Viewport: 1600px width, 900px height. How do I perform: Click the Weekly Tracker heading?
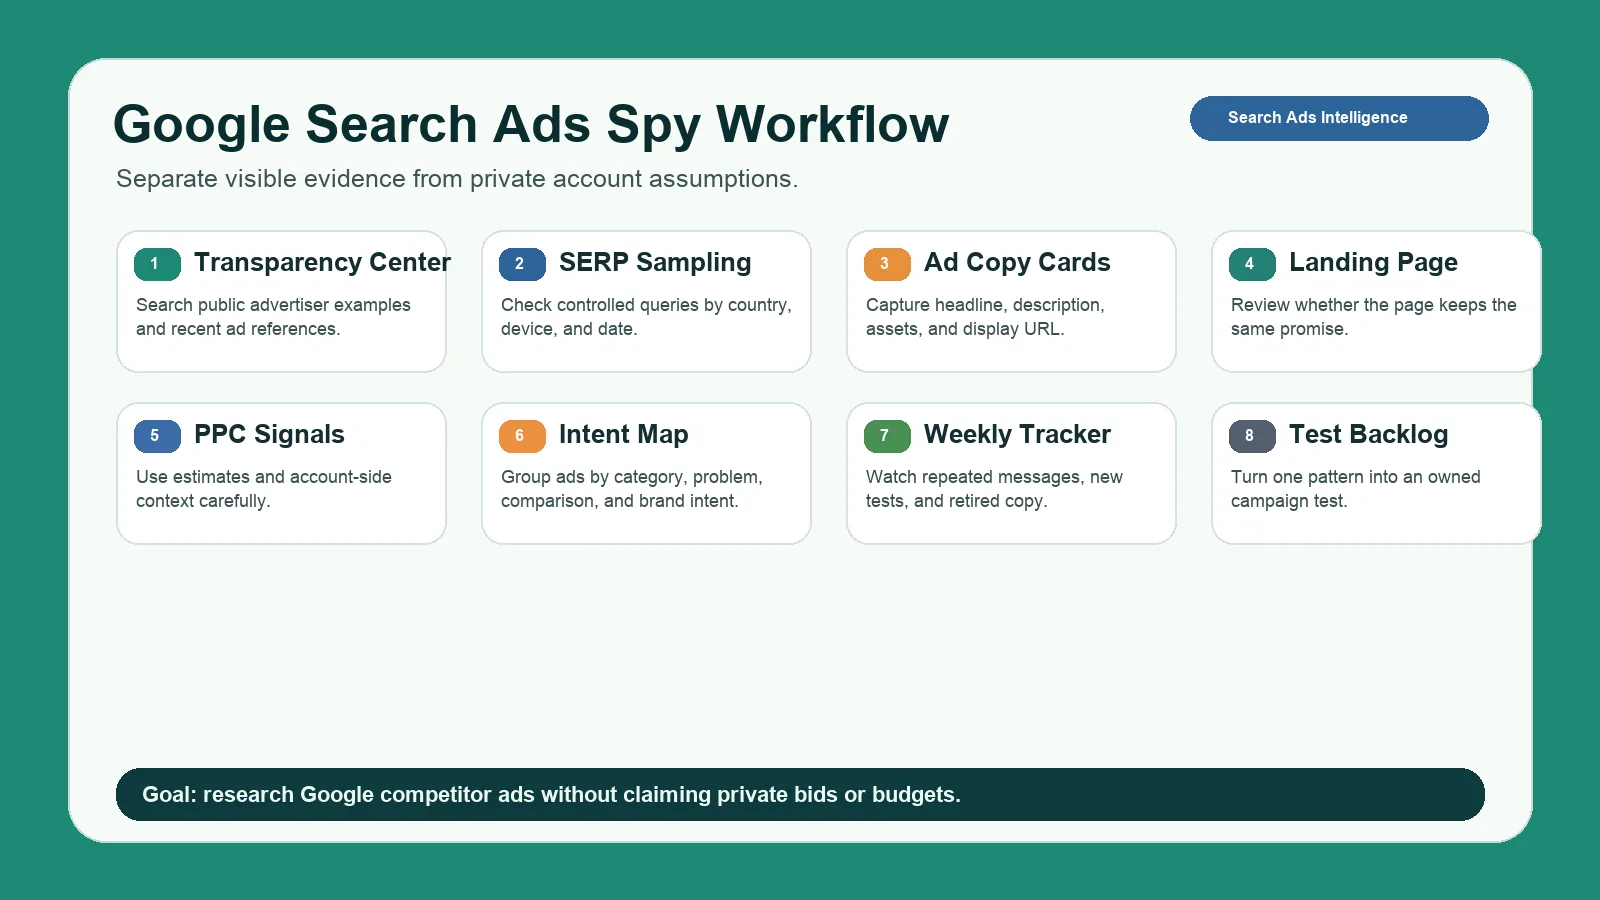pos(1017,434)
